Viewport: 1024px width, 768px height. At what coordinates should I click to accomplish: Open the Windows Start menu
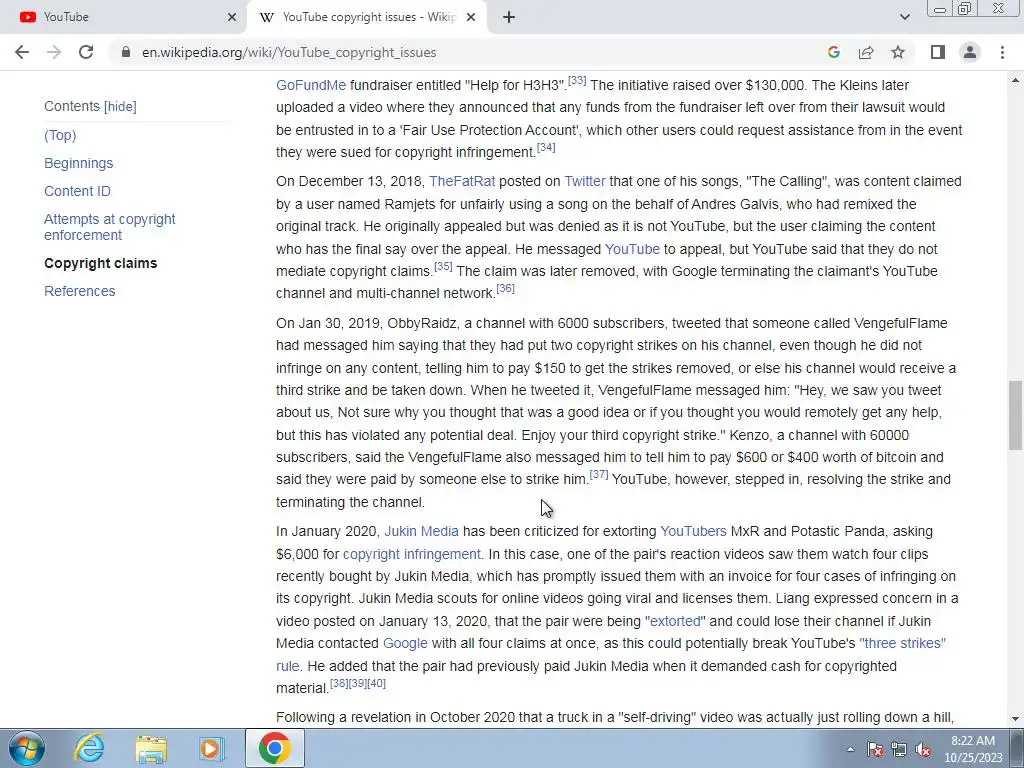[x=25, y=748]
